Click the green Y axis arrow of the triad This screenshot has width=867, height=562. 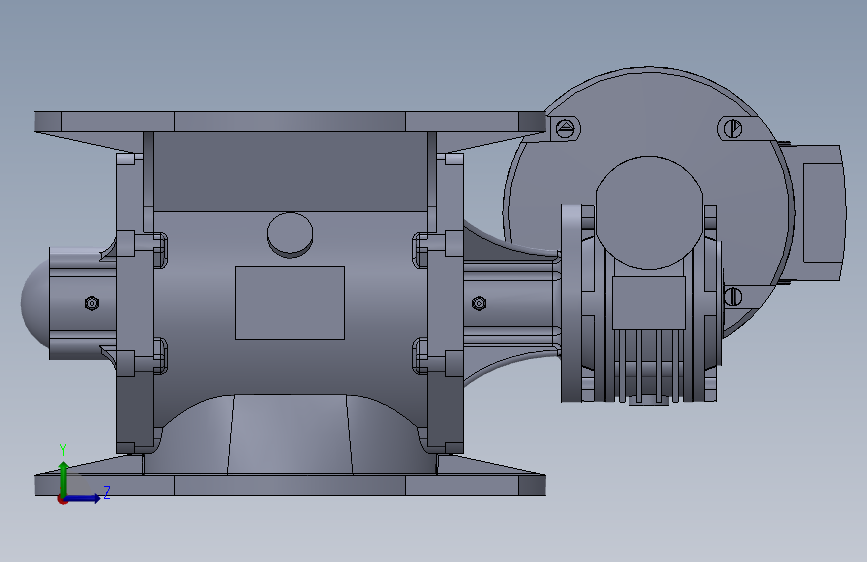(x=64, y=478)
